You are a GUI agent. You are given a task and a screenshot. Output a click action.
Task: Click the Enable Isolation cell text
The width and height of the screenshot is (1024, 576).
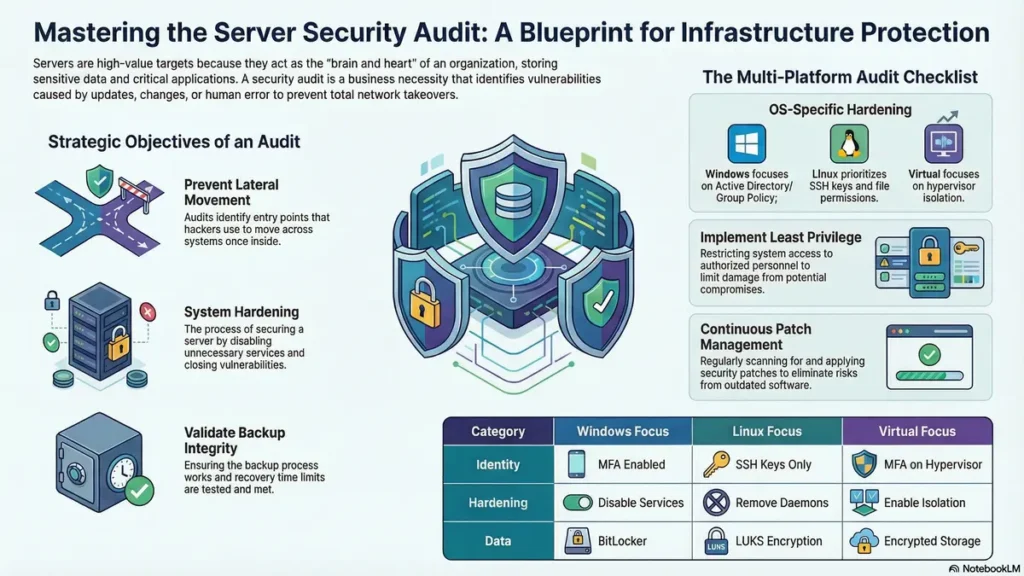click(x=924, y=502)
